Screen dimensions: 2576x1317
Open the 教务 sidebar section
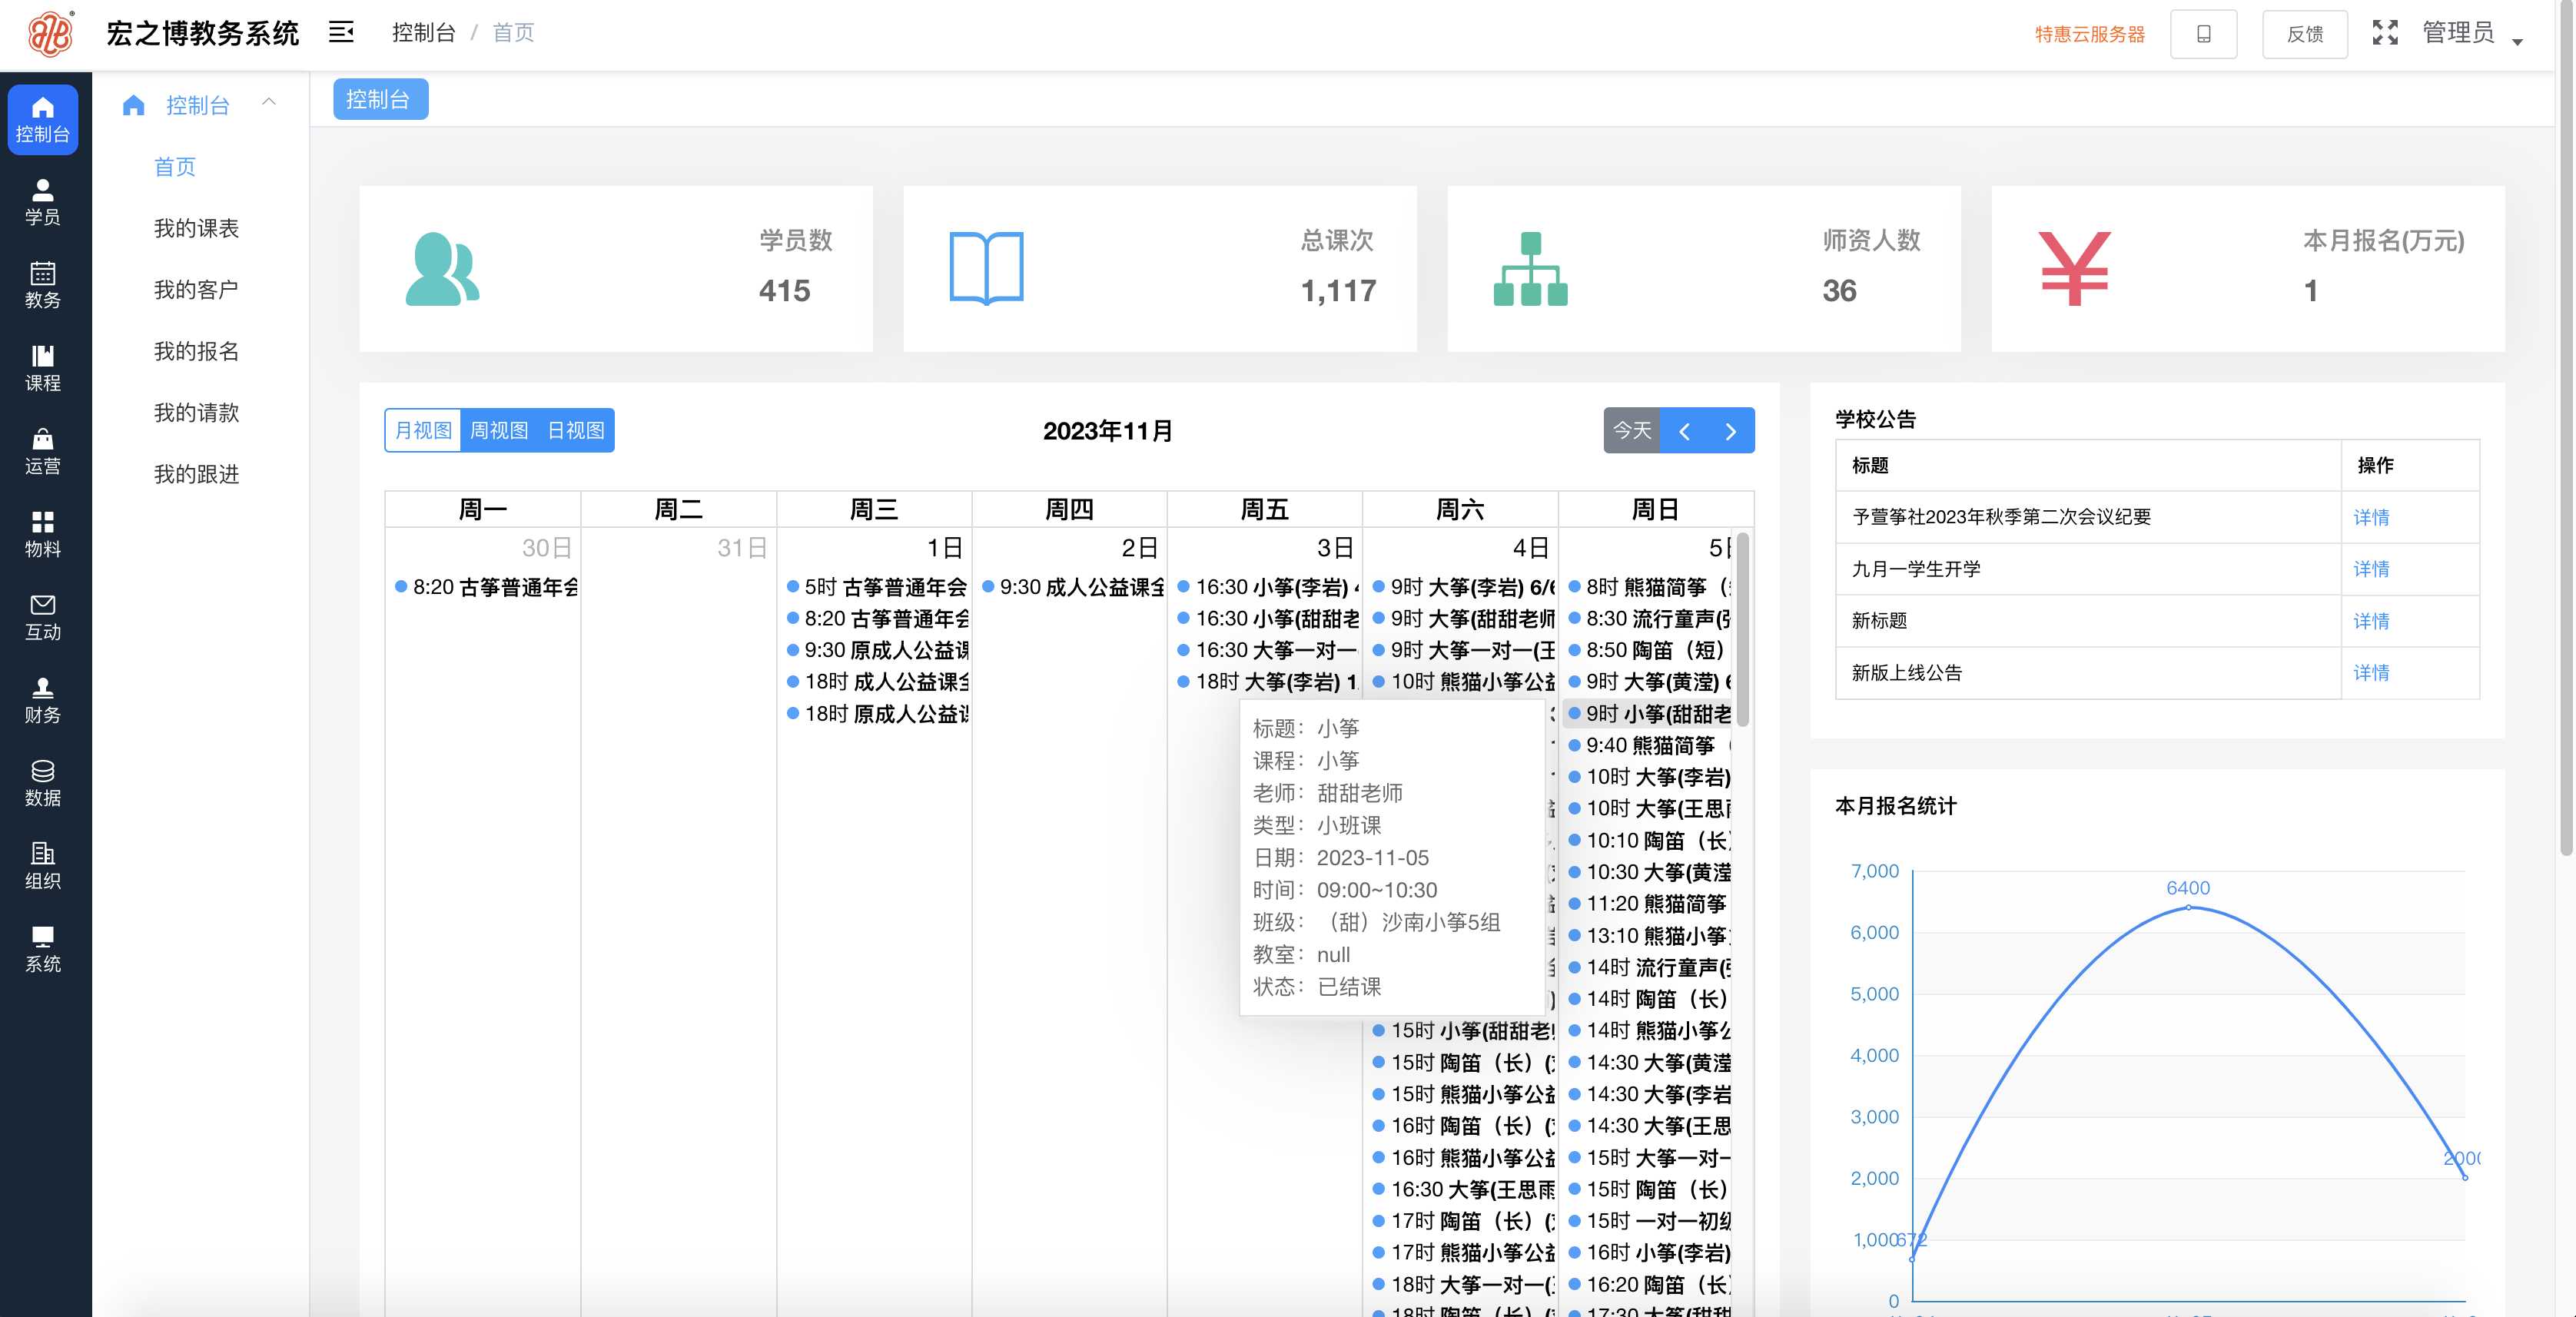pyautogui.click(x=43, y=285)
